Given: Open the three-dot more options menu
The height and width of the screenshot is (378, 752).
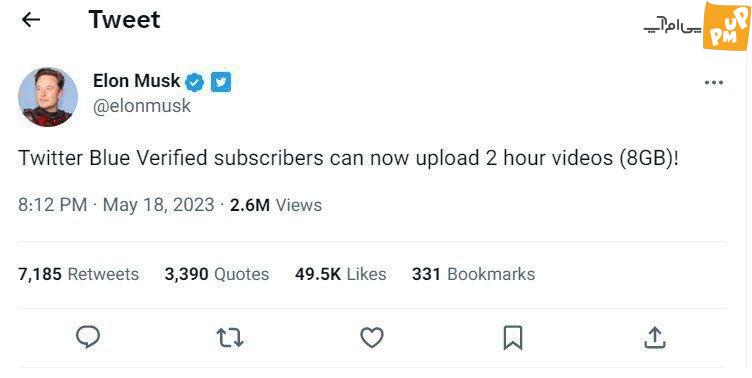Looking at the screenshot, I should point(714,83).
